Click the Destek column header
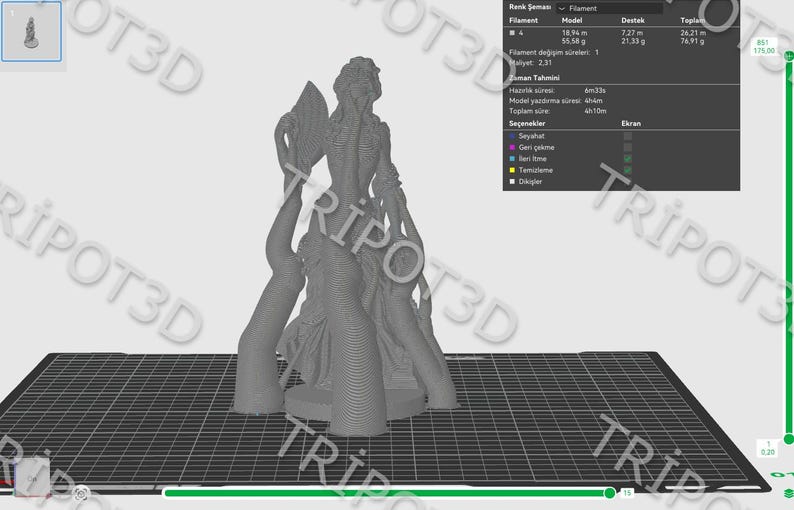The image size is (794, 510). pos(632,20)
